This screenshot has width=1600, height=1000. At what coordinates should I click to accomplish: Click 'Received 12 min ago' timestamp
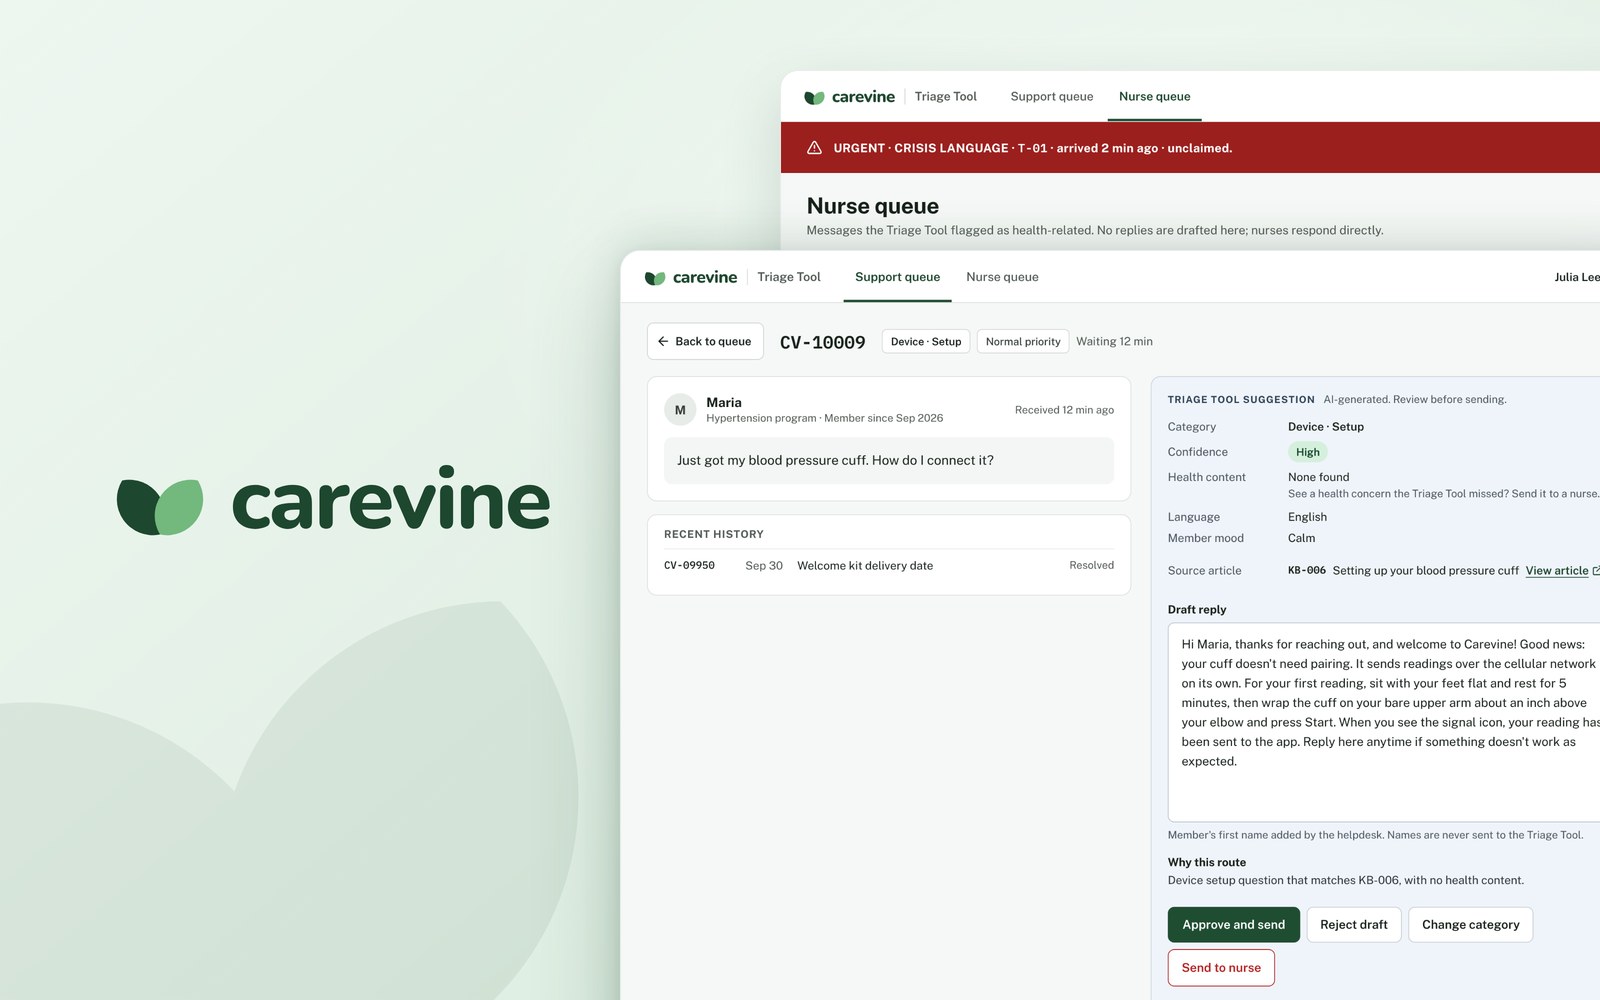pyautogui.click(x=1064, y=410)
